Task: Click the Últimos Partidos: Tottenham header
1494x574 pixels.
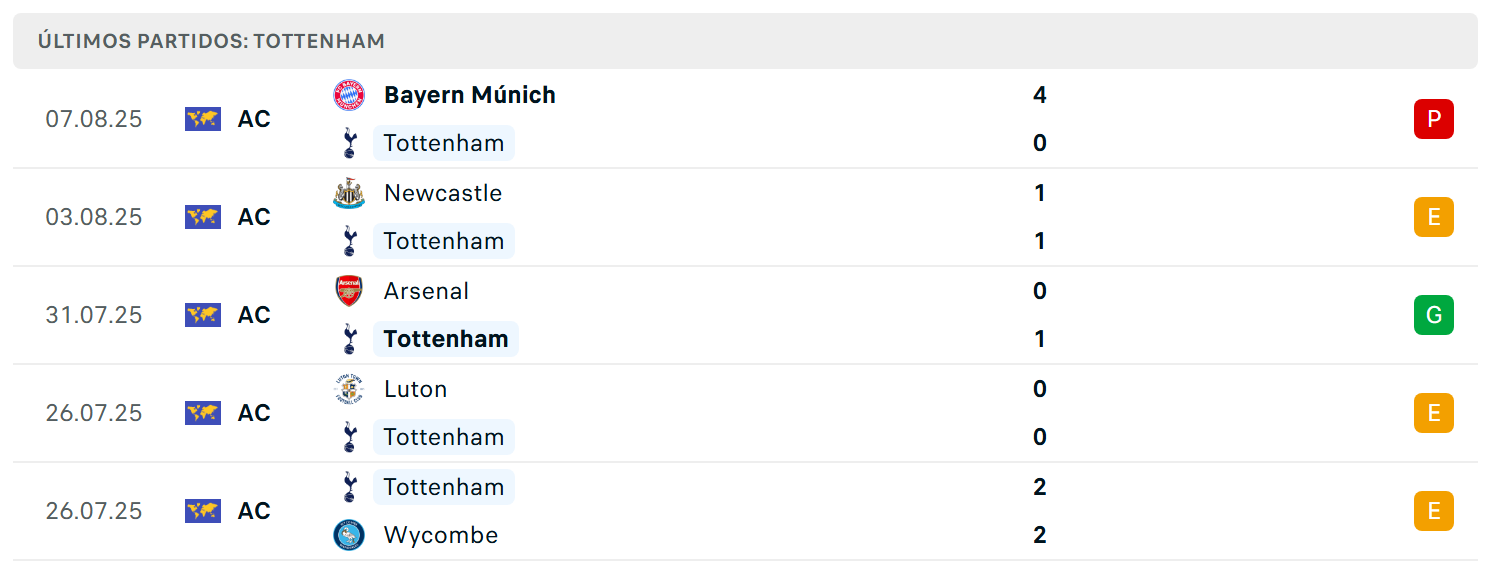Action: point(211,41)
